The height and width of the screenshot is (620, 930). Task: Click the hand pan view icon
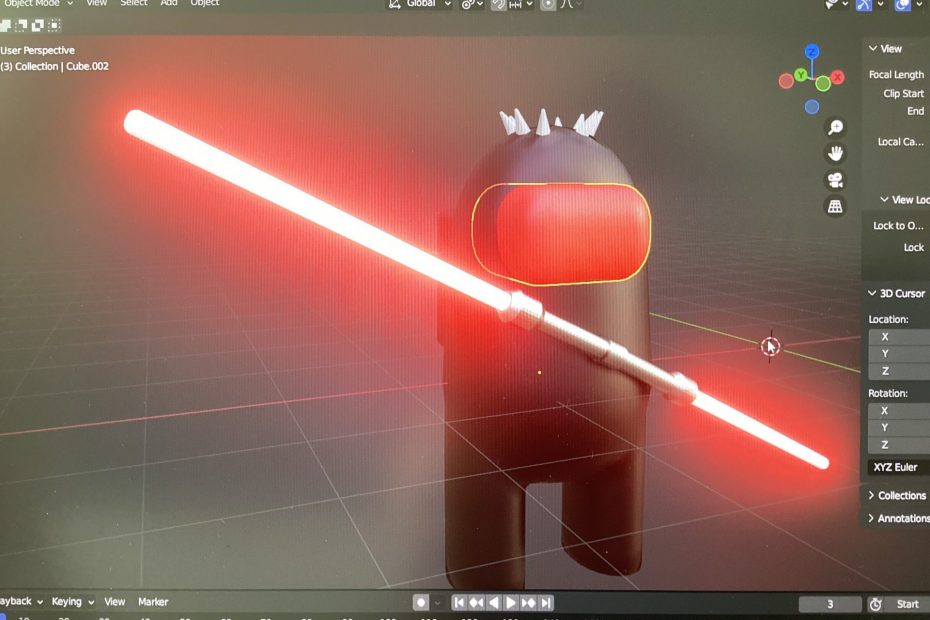point(835,154)
